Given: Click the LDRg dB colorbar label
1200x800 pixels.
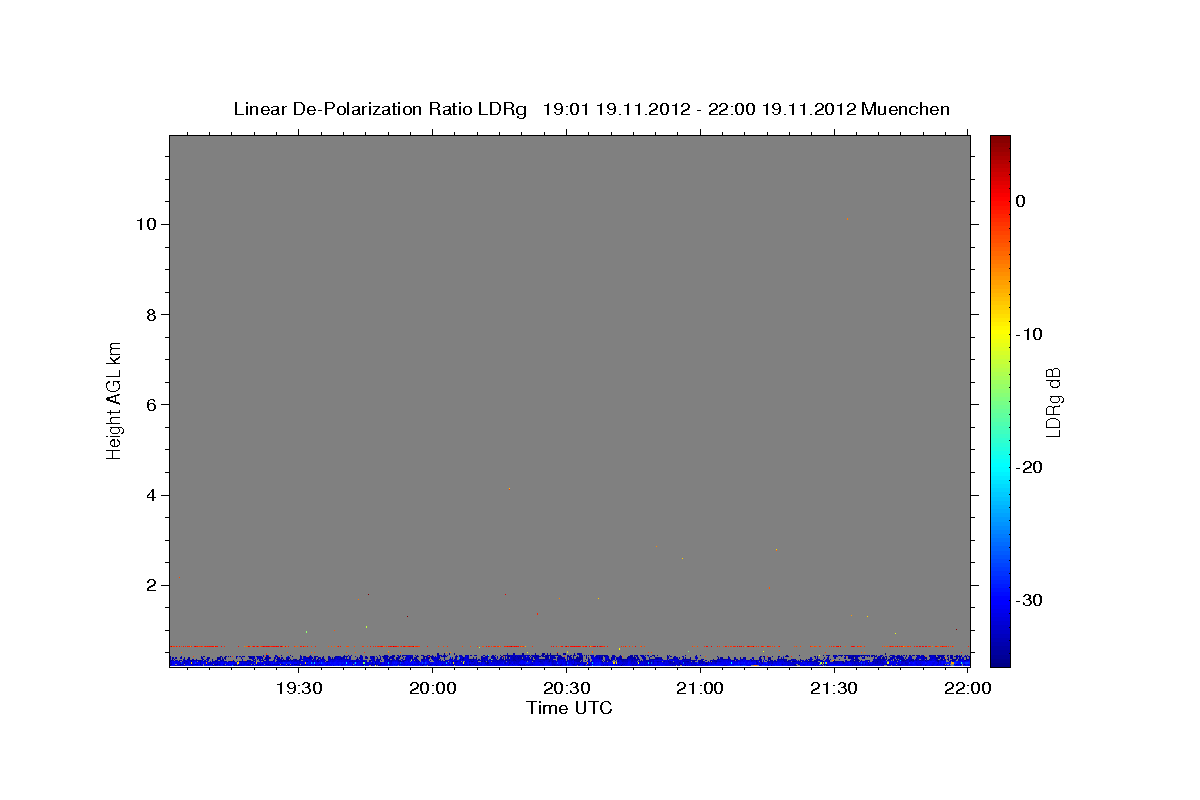Looking at the screenshot, I should tap(1053, 401).
